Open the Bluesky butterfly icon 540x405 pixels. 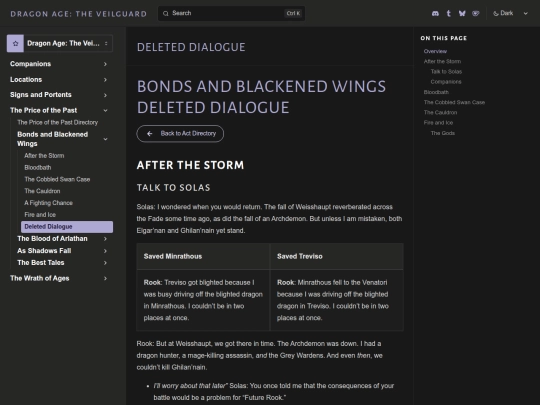462,13
